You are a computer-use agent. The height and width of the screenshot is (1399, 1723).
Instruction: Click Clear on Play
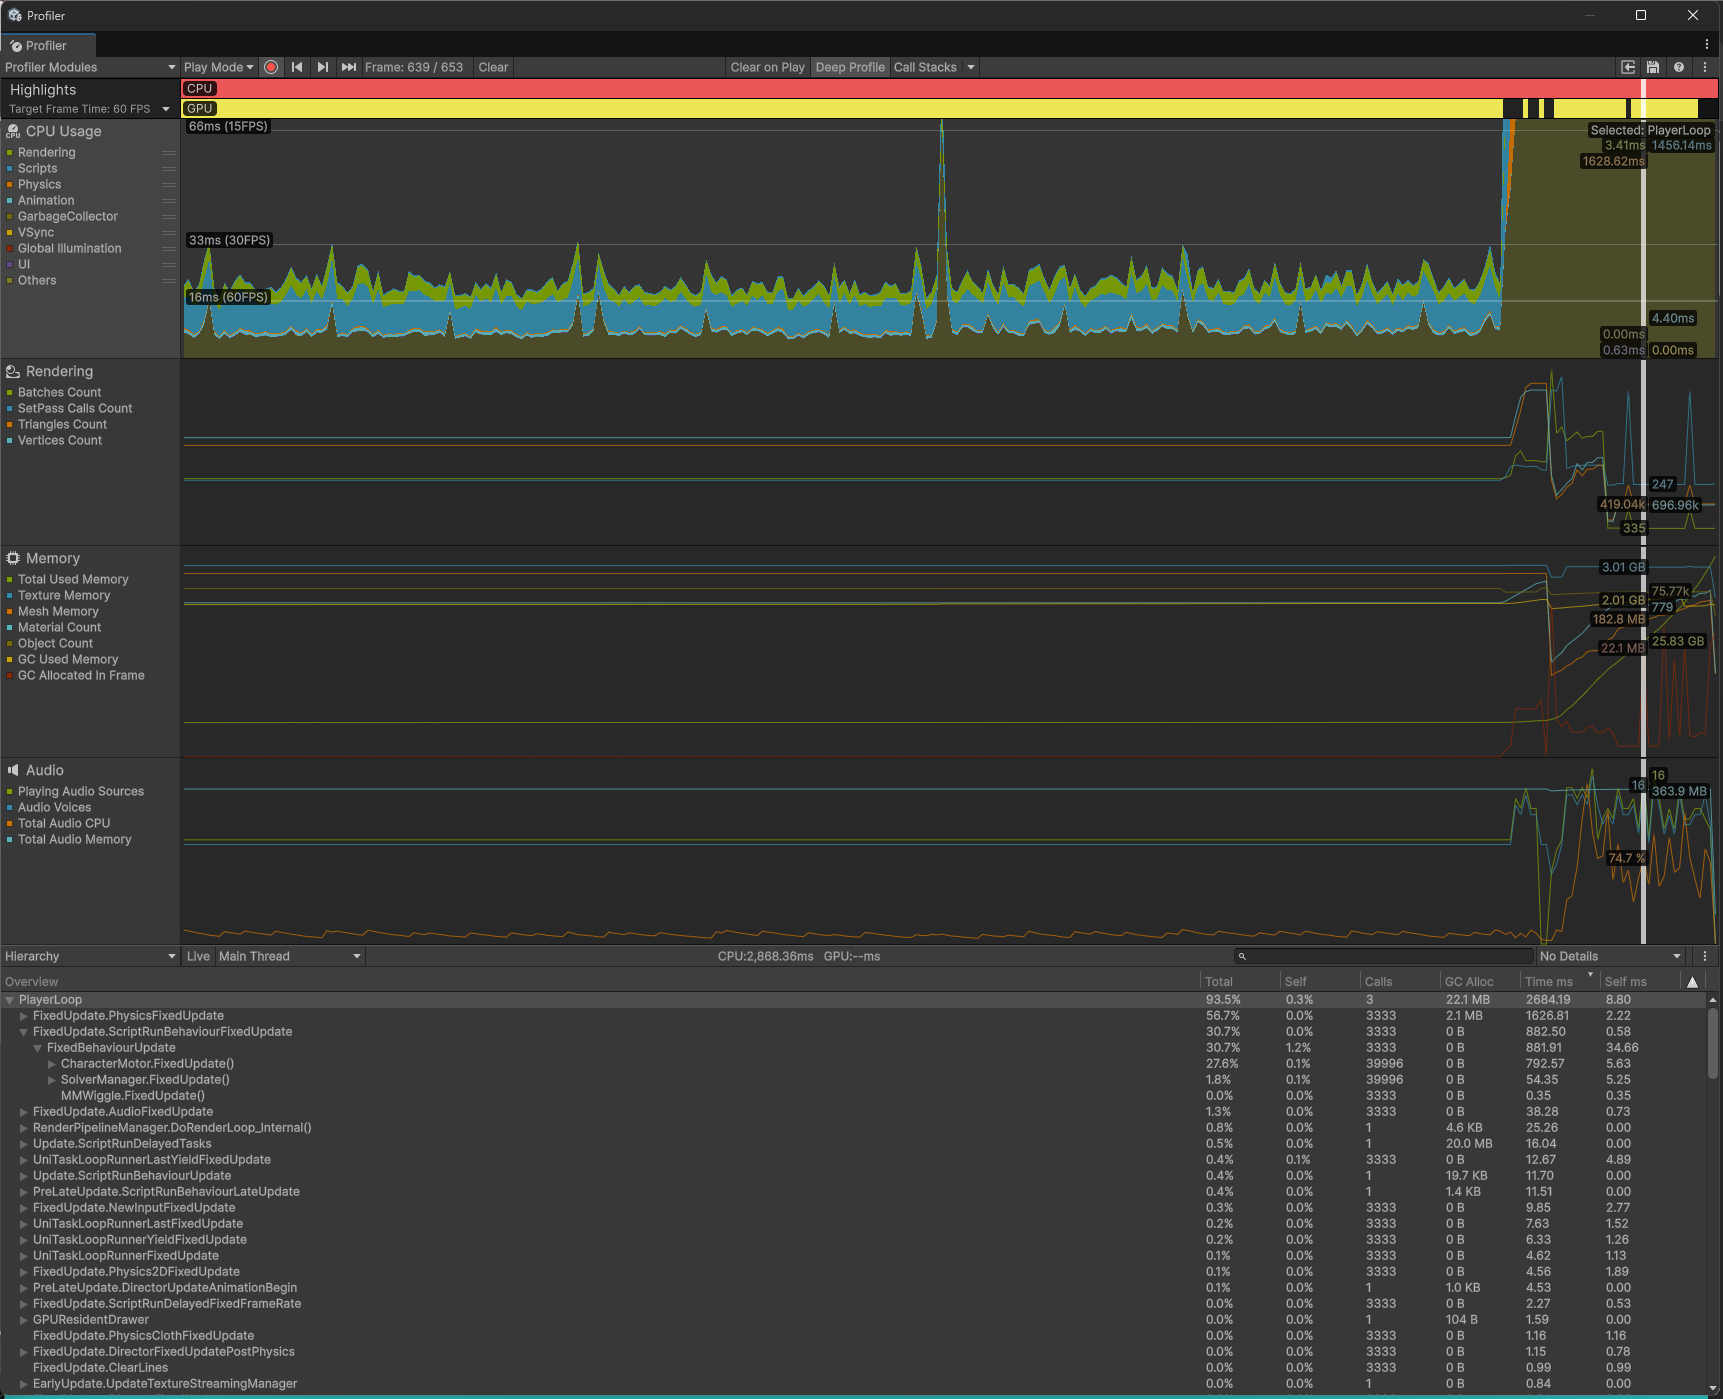[767, 67]
